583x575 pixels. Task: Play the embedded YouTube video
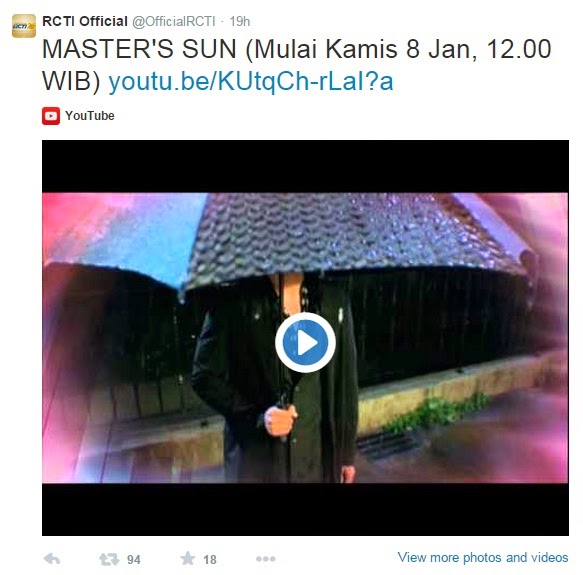(x=305, y=343)
